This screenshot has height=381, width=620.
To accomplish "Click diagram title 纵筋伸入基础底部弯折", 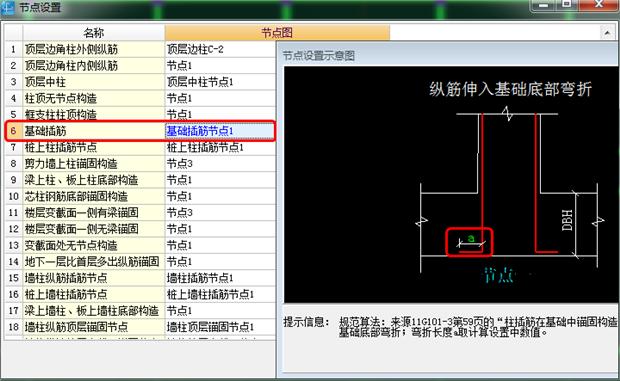I will (x=510, y=89).
